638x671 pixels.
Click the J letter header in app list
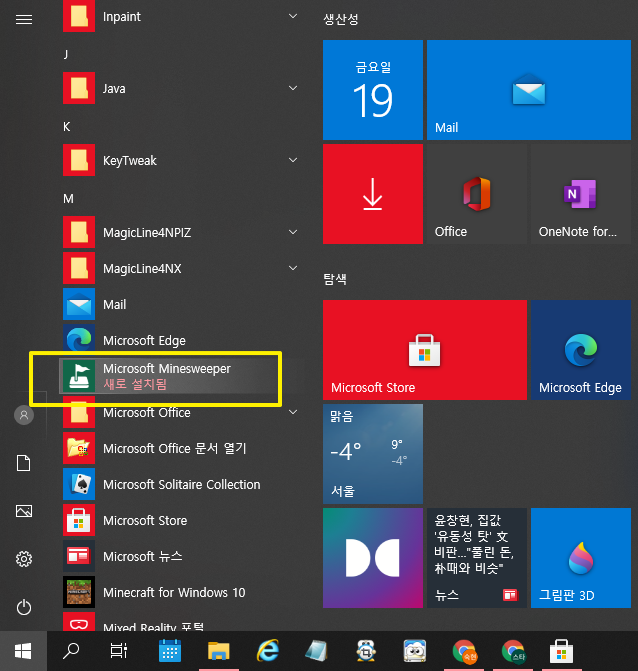66,54
